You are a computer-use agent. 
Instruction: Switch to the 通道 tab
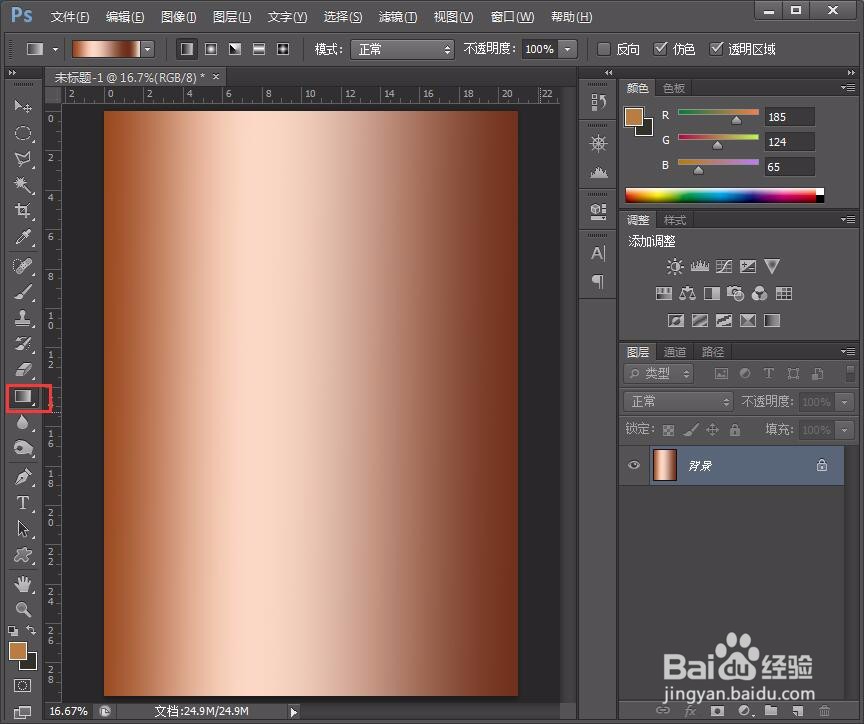675,352
